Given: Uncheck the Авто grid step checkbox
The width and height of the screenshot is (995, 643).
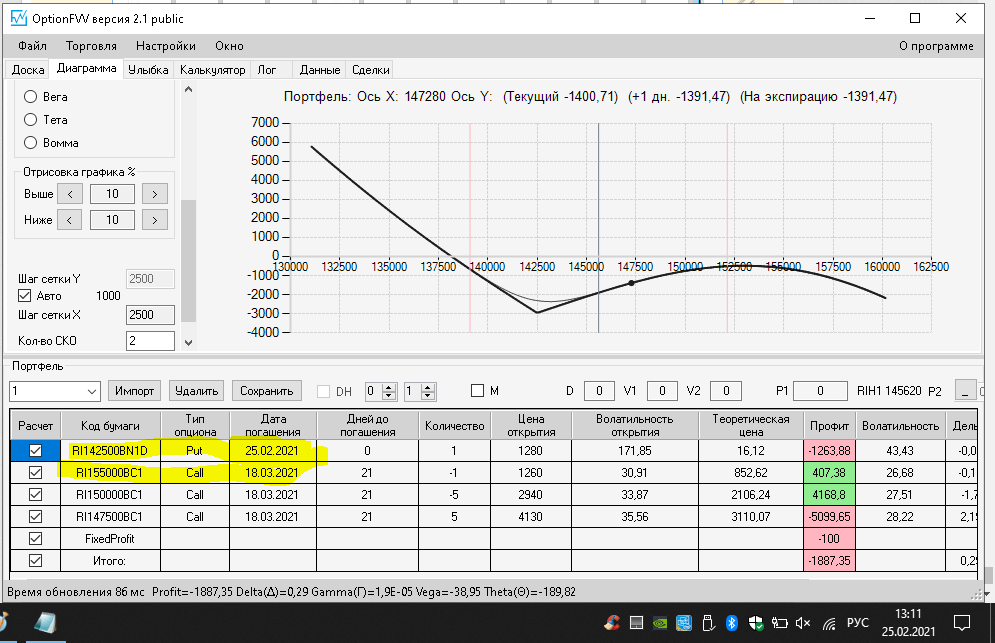Looking at the screenshot, I should [25, 295].
